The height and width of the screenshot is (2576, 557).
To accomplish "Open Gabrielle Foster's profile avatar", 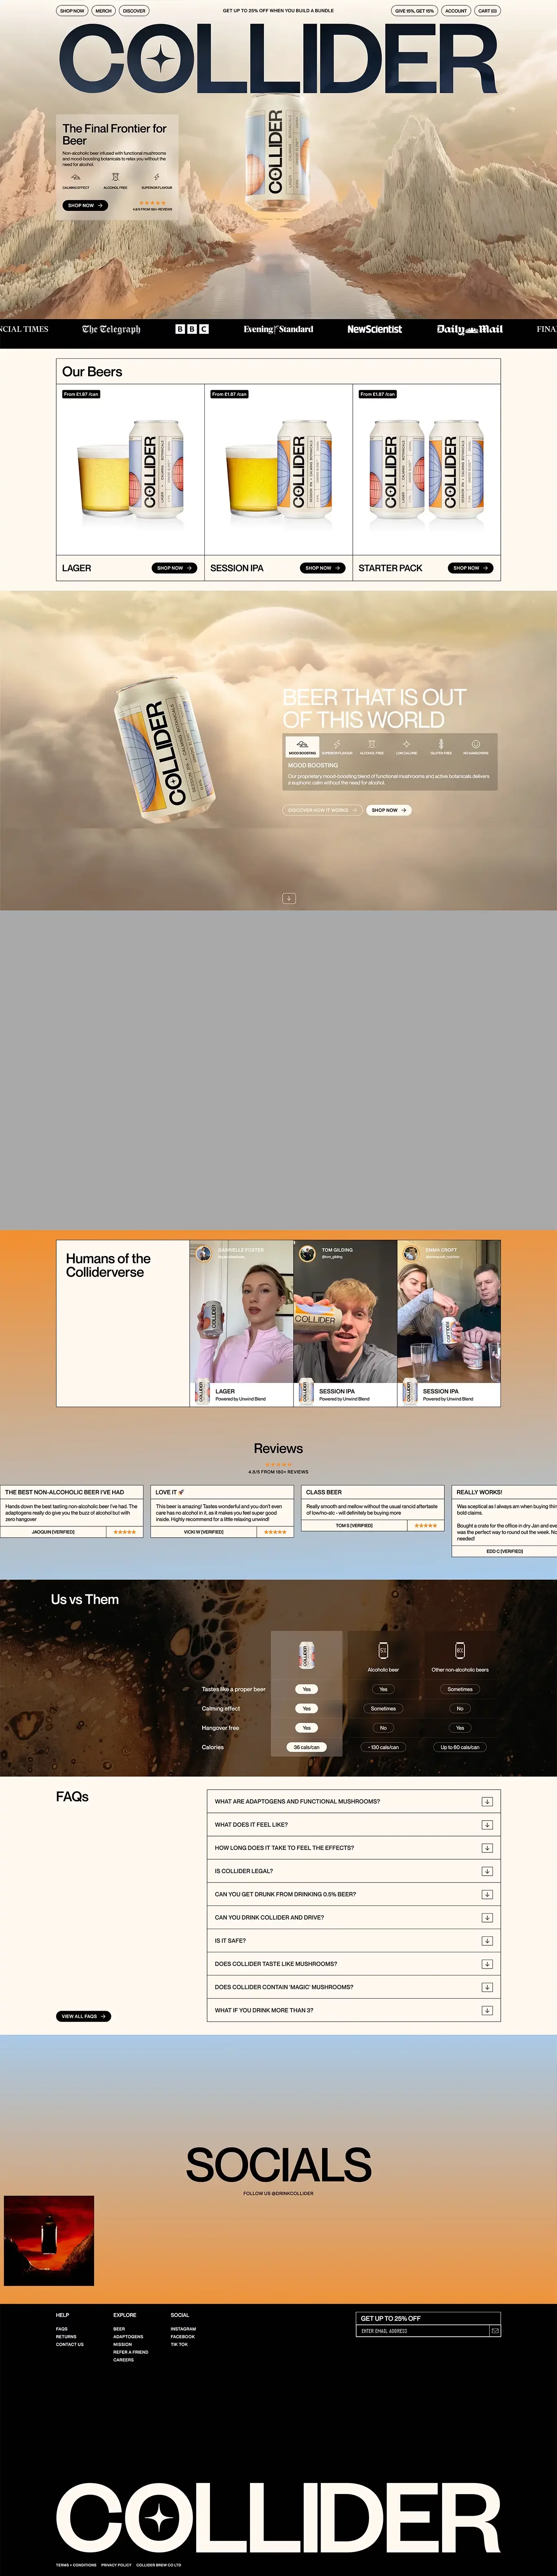I will pyautogui.click(x=204, y=1253).
